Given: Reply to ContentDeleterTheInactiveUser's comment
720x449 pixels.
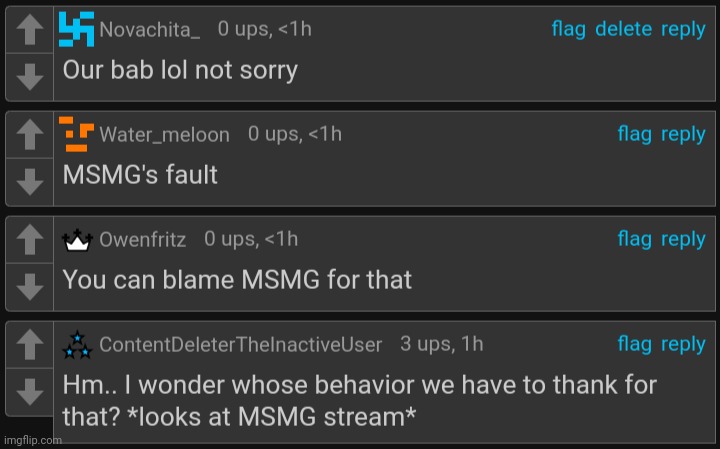Looking at the screenshot, I should pos(683,344).
